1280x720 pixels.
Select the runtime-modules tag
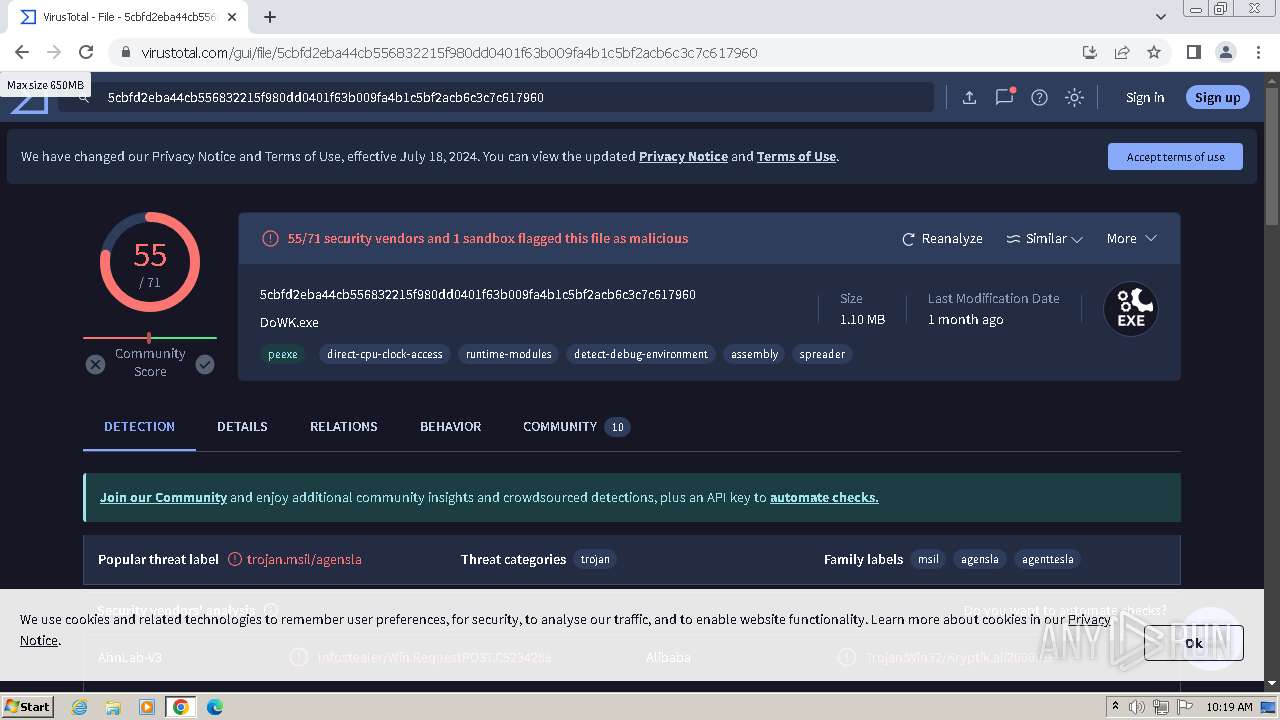(509, 354)
